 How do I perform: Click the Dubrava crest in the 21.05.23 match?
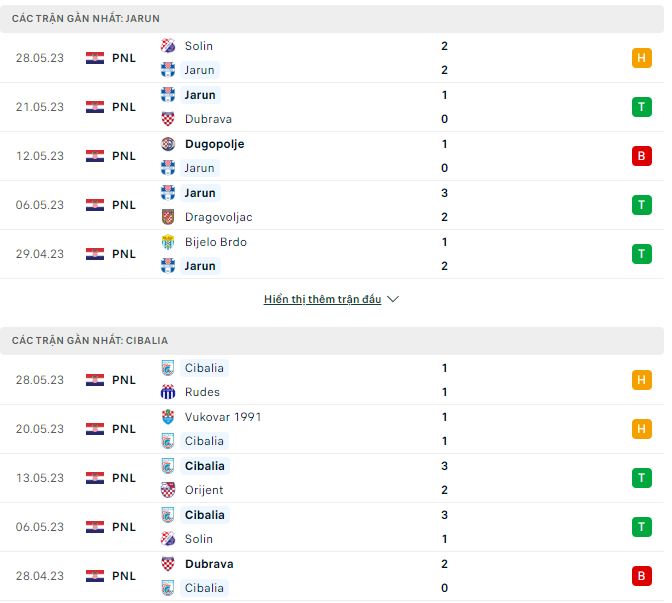click(x=168, y=119)
